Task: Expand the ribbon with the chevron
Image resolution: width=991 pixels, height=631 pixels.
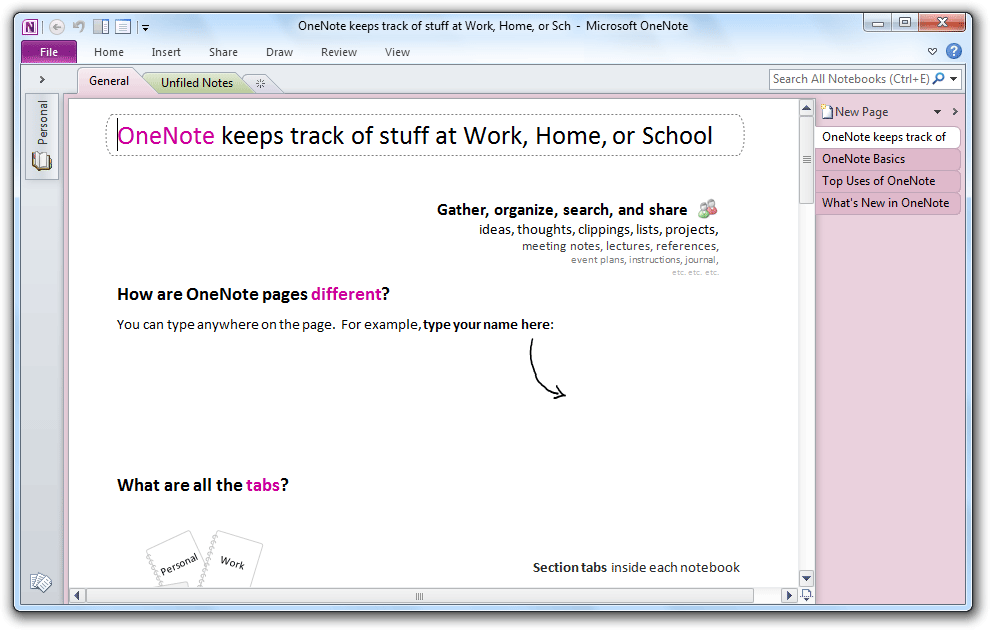Action: pos(932,51)
